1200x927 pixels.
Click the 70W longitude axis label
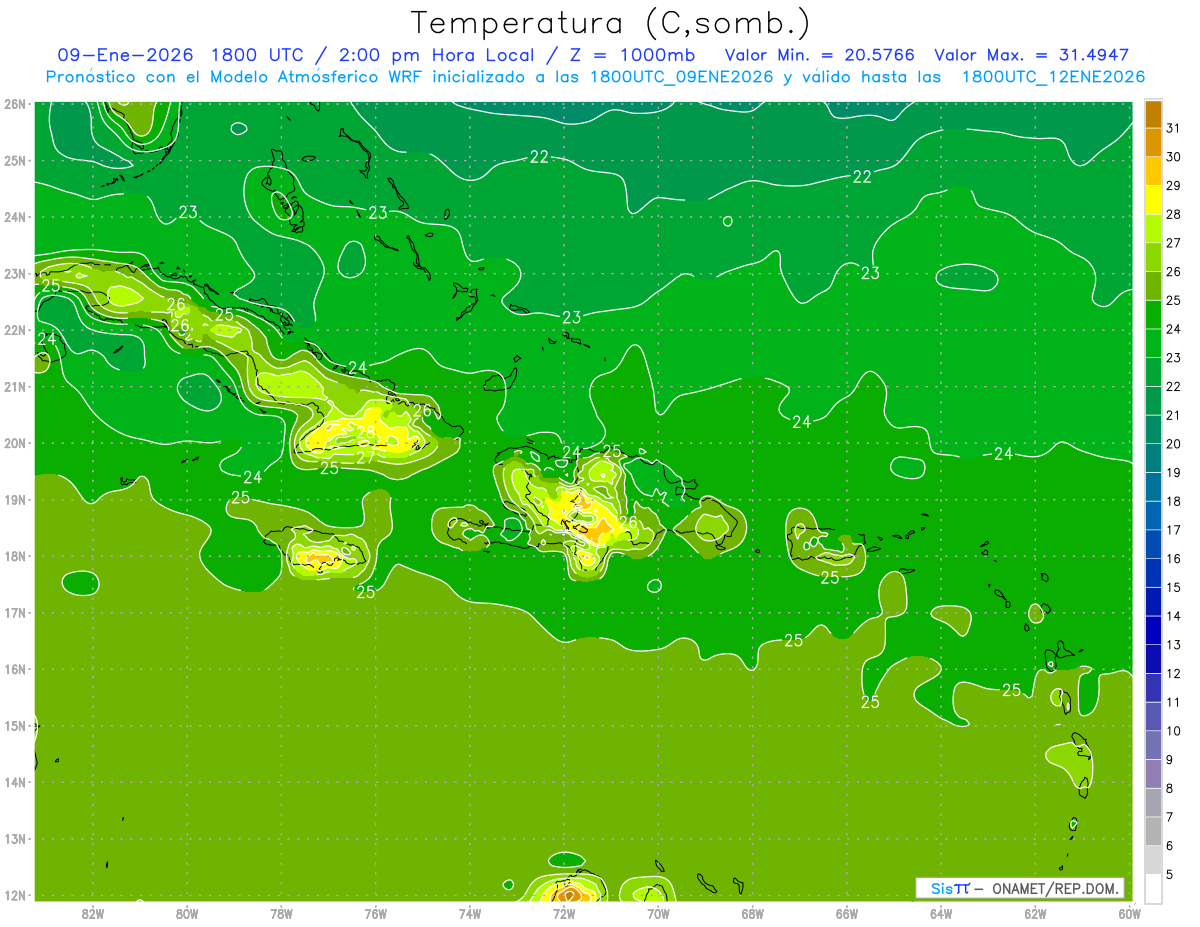(x=658, y=913)
